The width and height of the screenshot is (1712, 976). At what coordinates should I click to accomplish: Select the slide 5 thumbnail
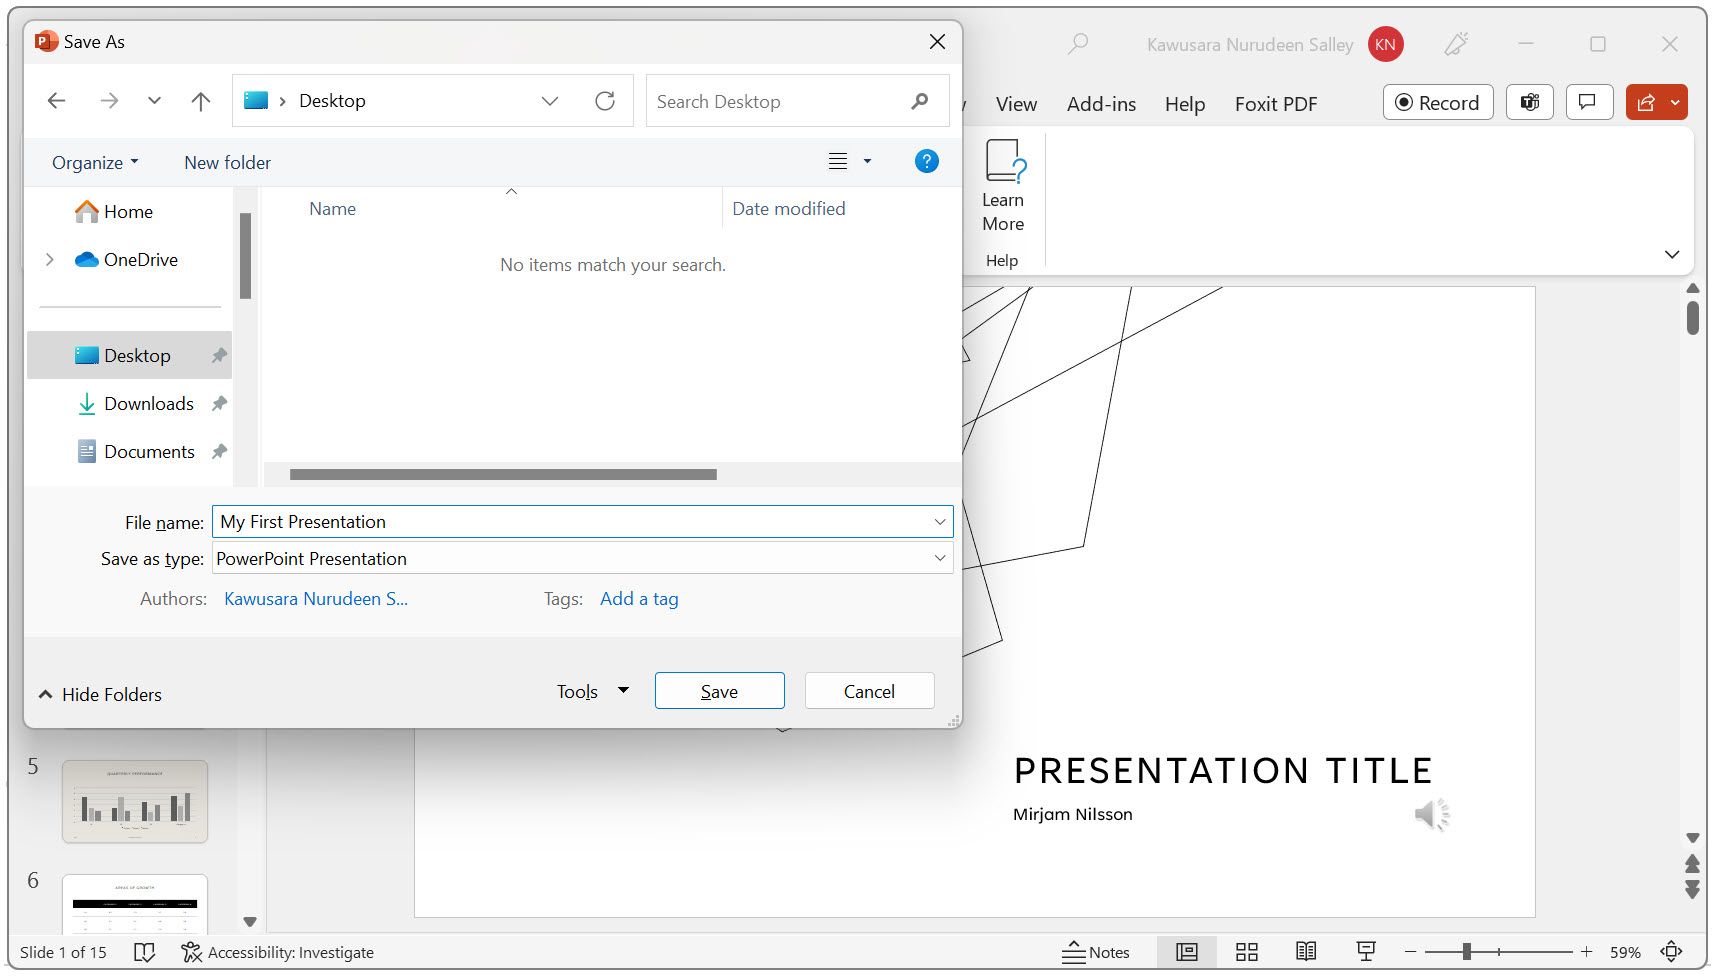134,801
